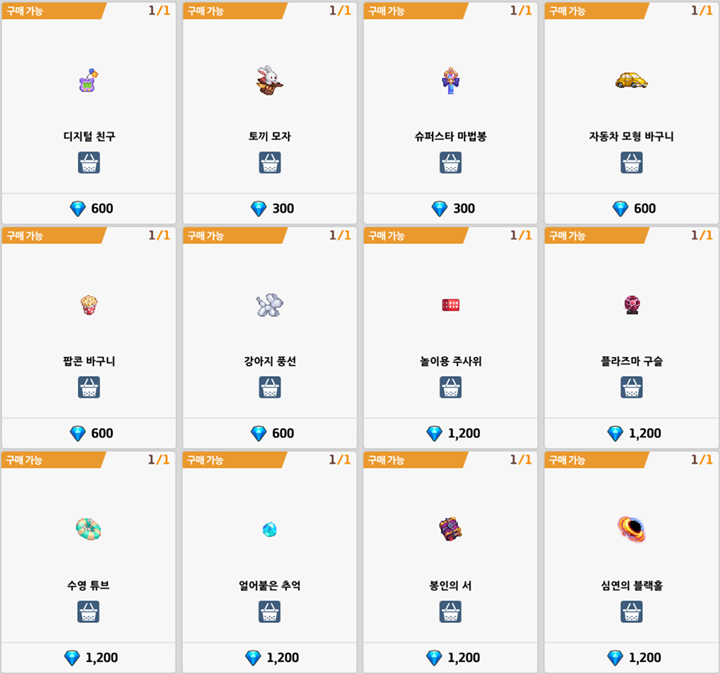Click the basket icon under 플라즈마 구슬
Image resolution: width=720 pixels, height=674 pixels.
click(631, 387)
